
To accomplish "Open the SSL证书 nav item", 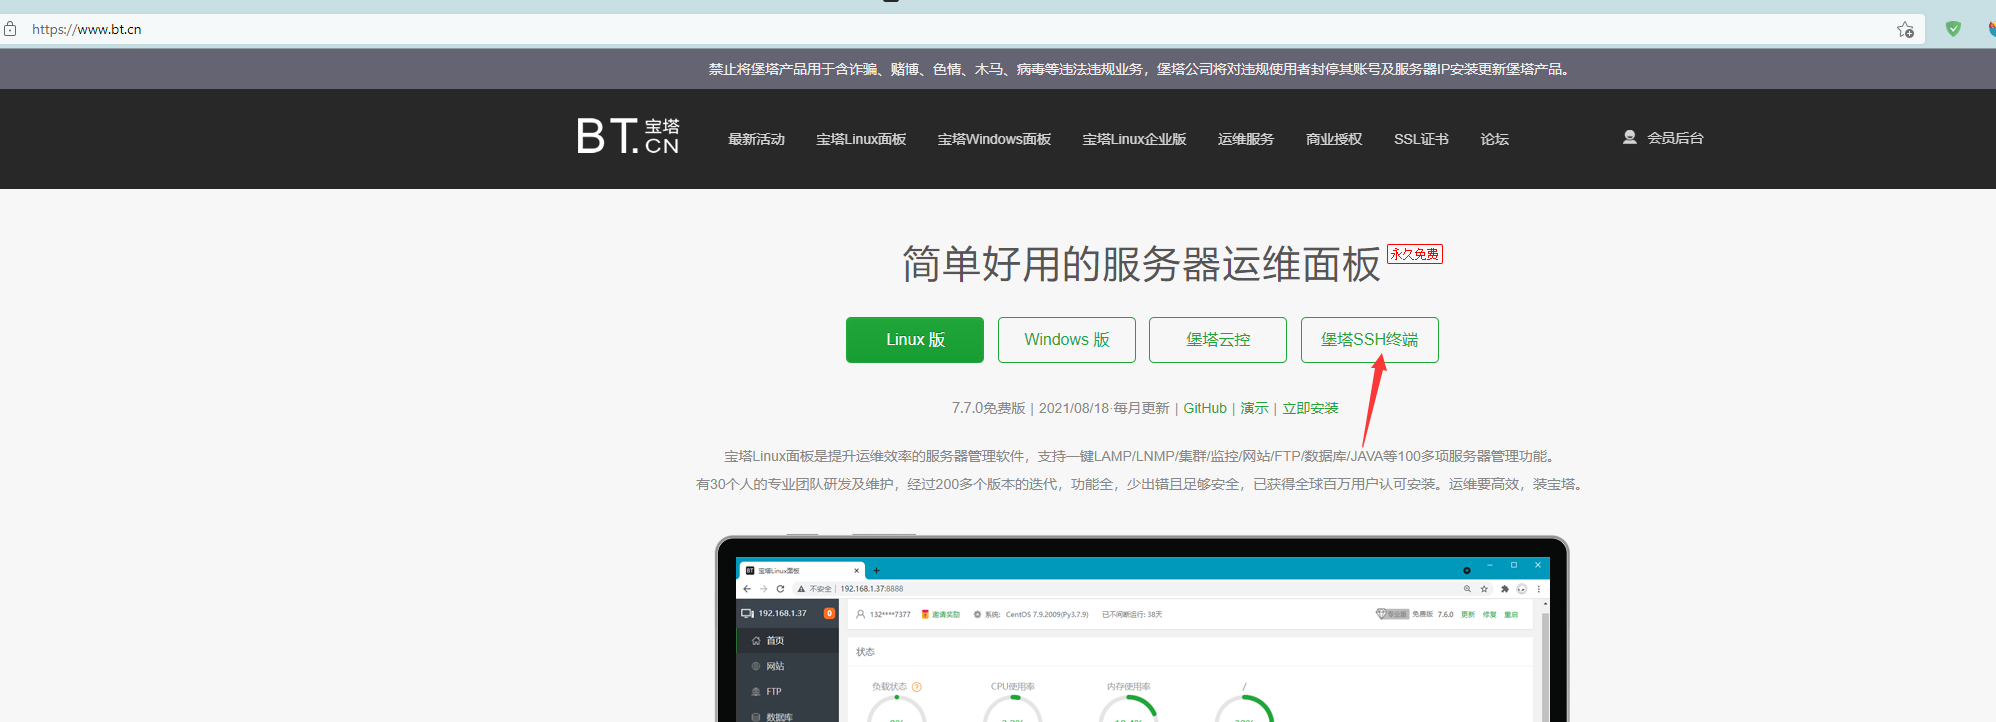I will click(x=1421, y=139).
